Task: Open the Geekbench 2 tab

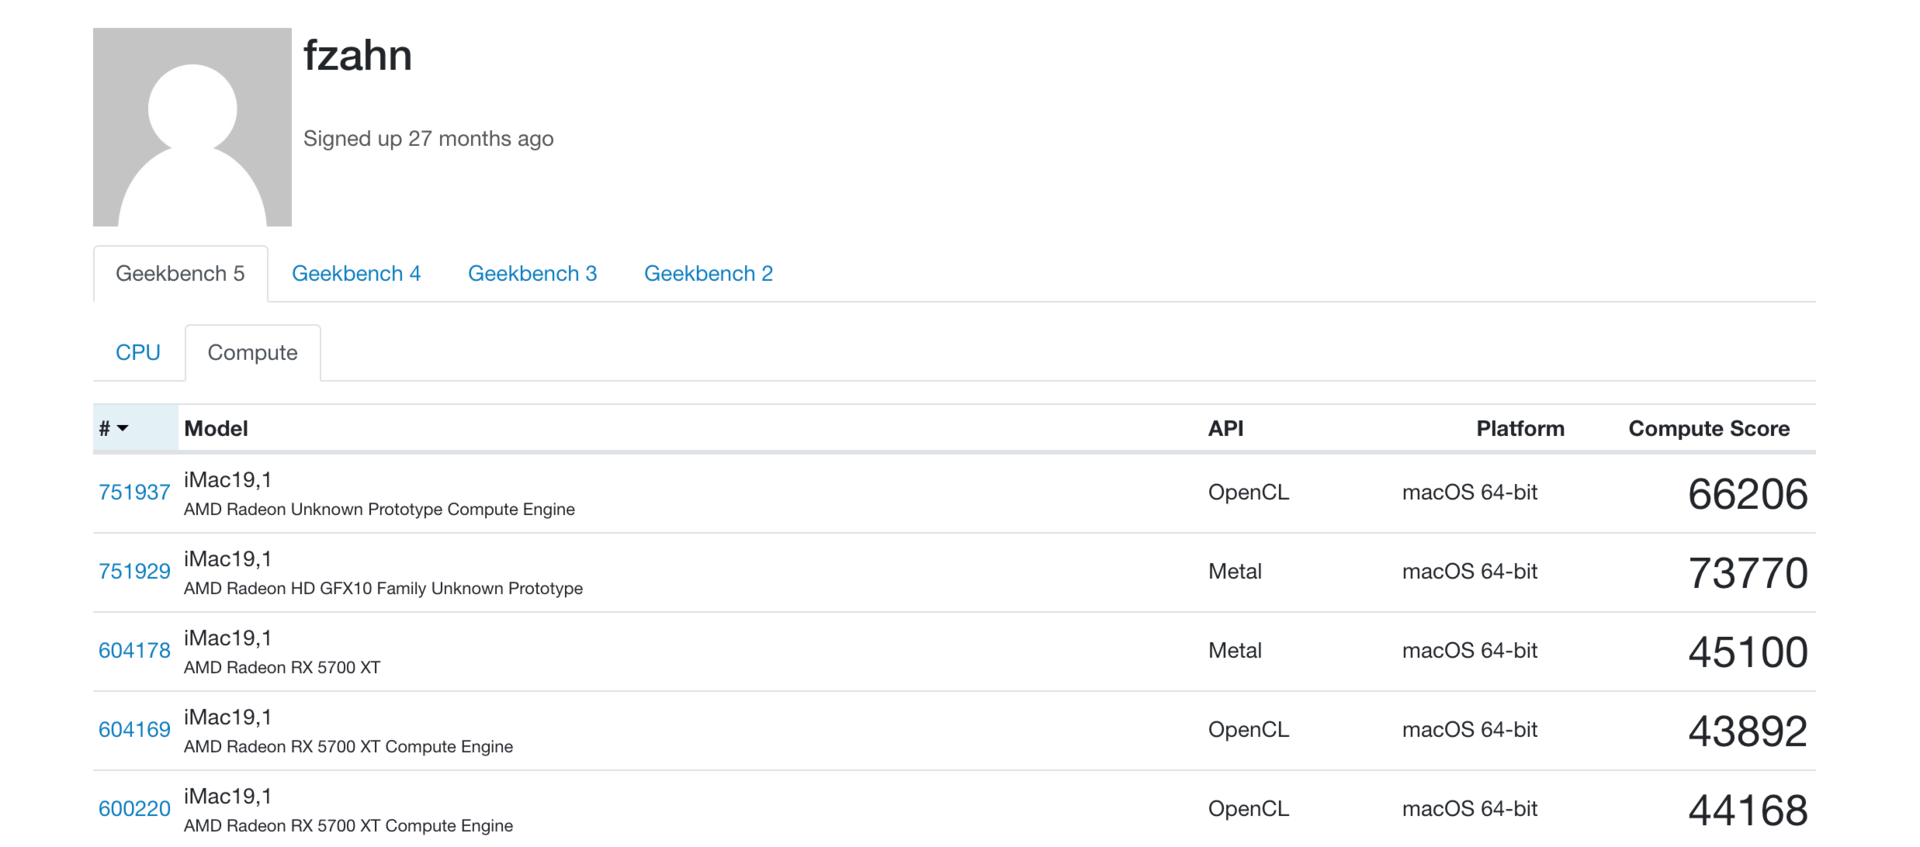Action: point(708,274)
